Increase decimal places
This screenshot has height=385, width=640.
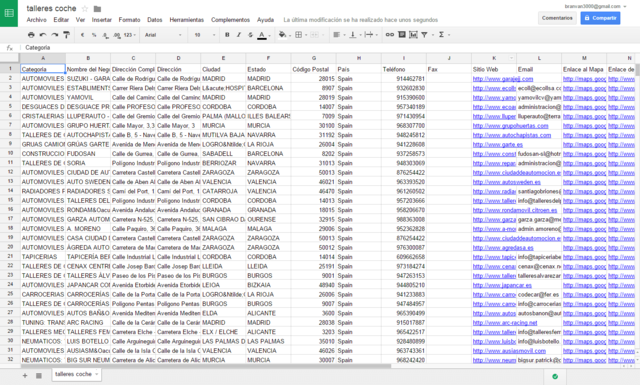pyautogui.click(x=117, y=35)
